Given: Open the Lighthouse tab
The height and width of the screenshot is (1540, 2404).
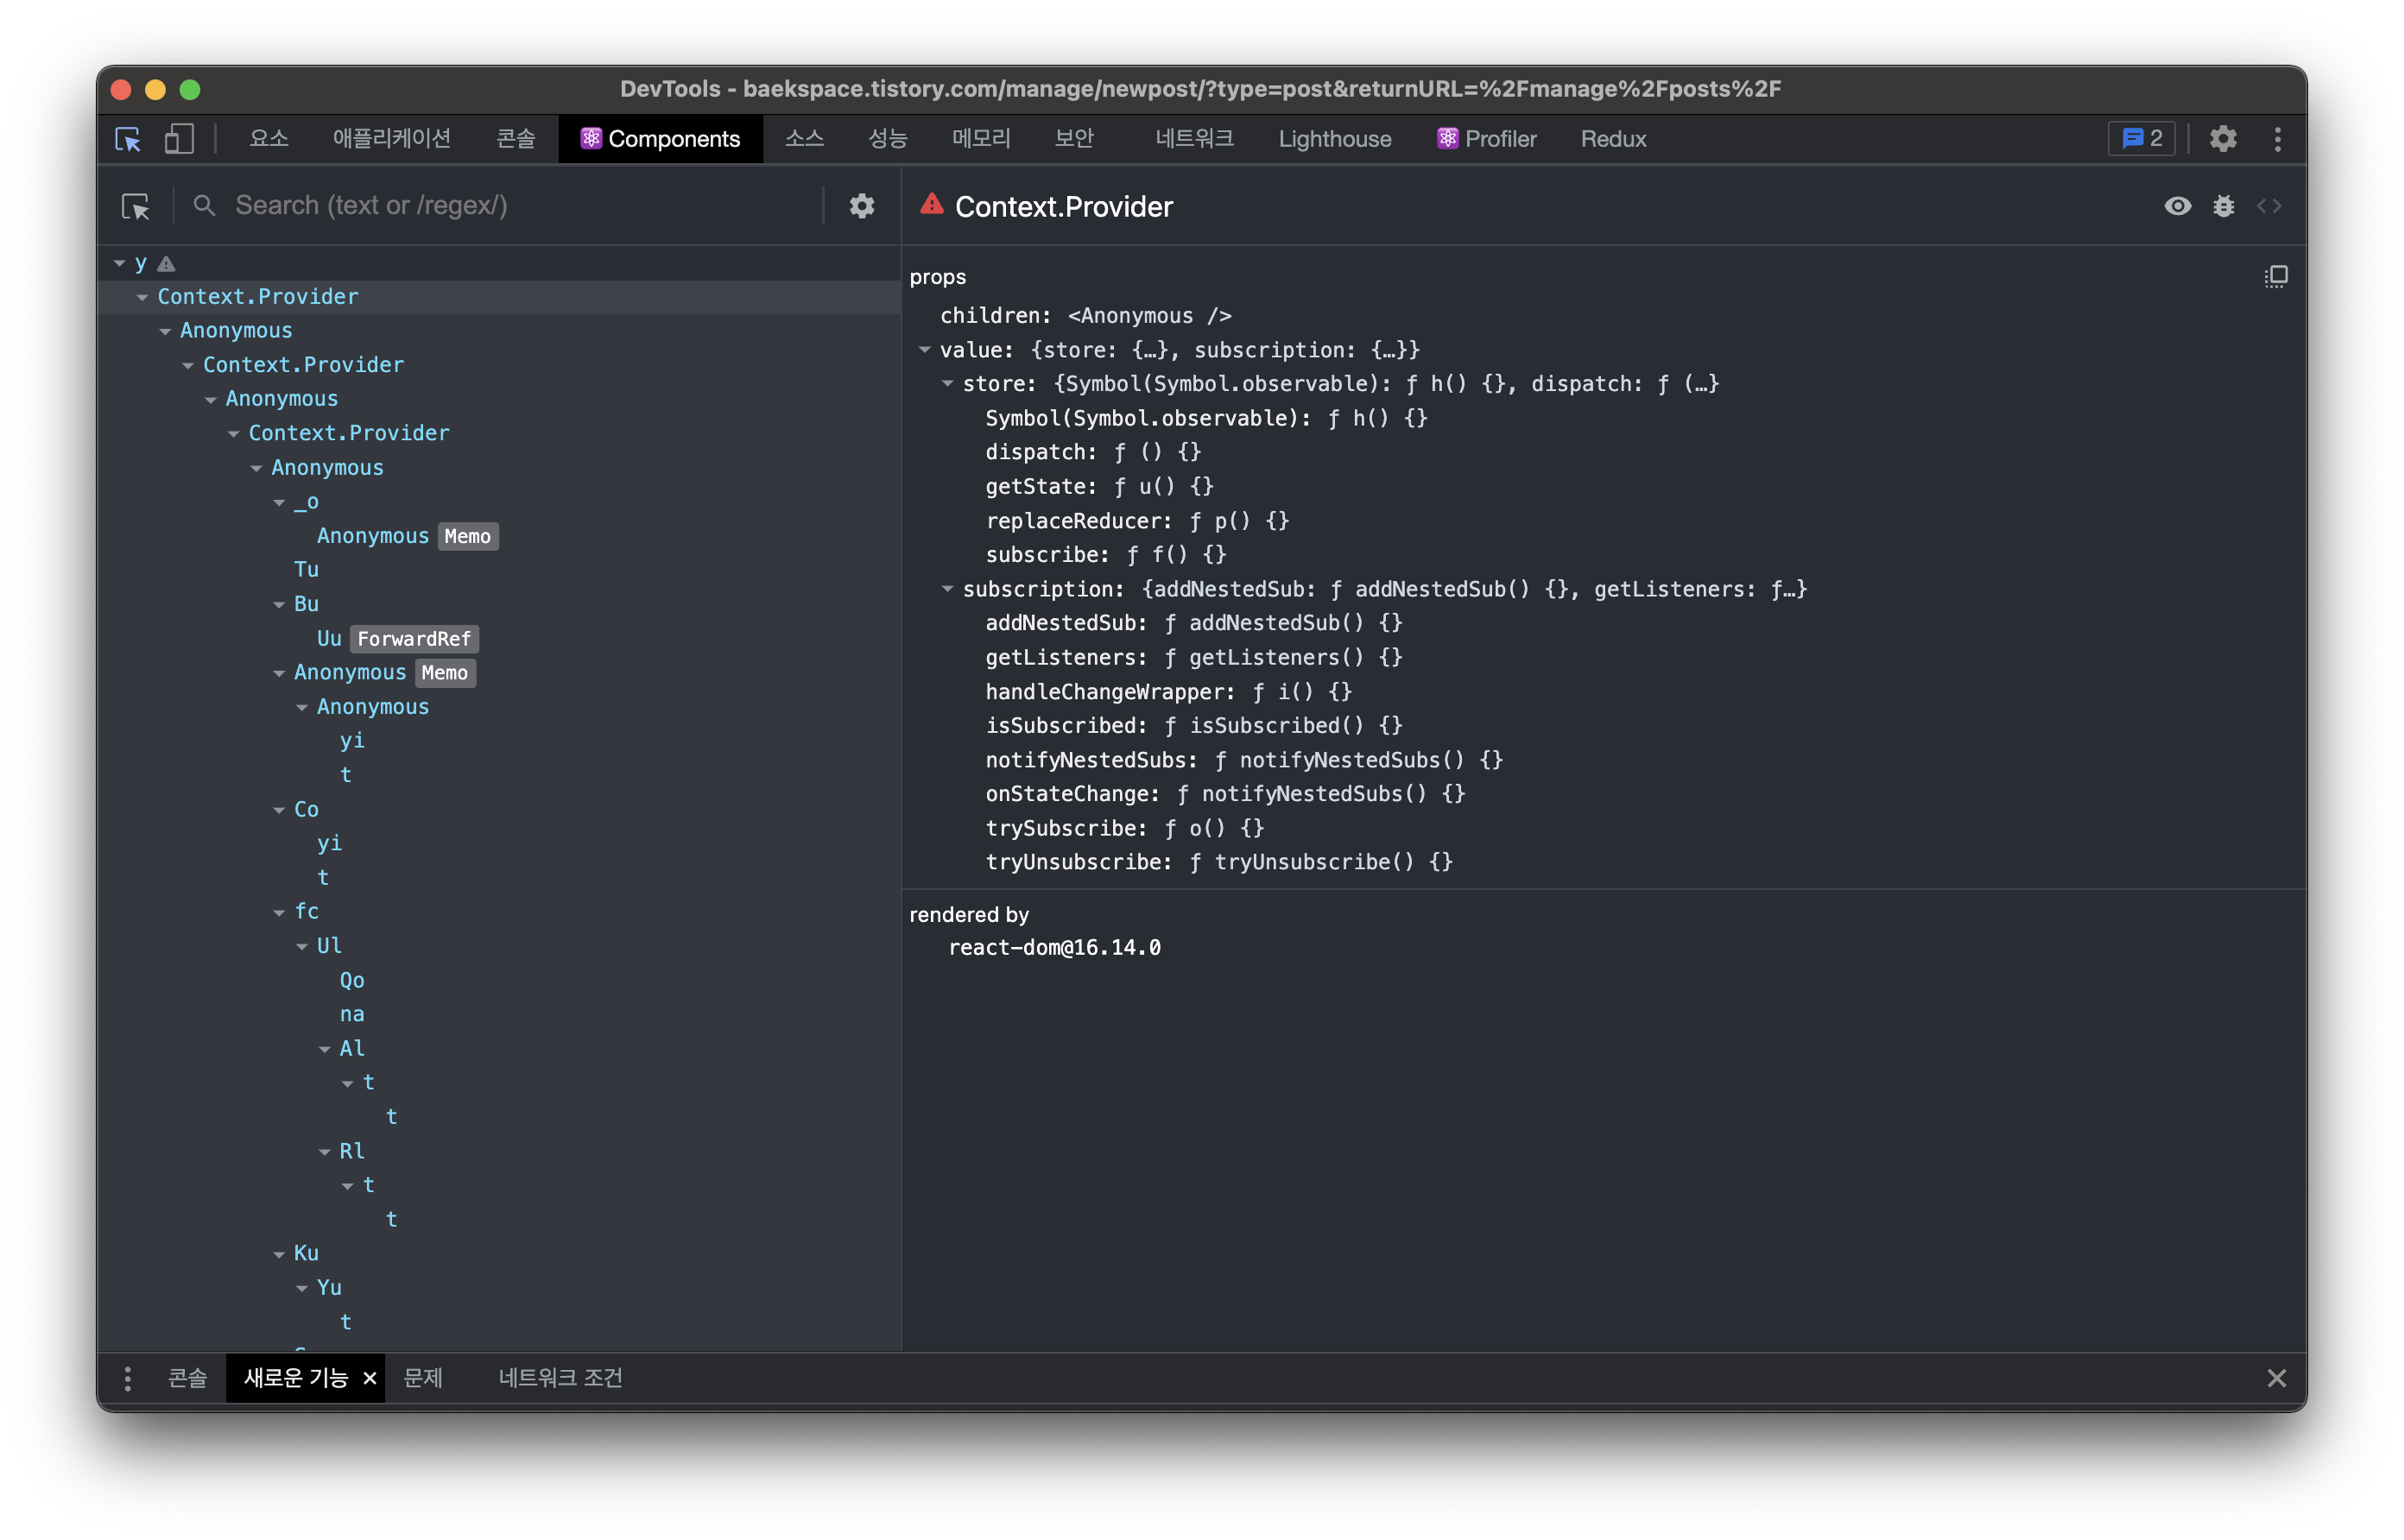Looking at the screenshot, I should pyautogui.click(x=1334, y=139).
